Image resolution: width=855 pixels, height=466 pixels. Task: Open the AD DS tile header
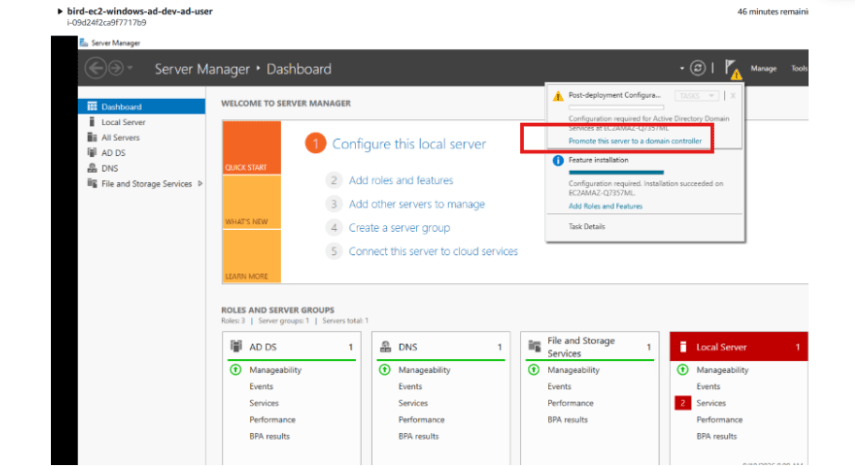tap(291, 347)
